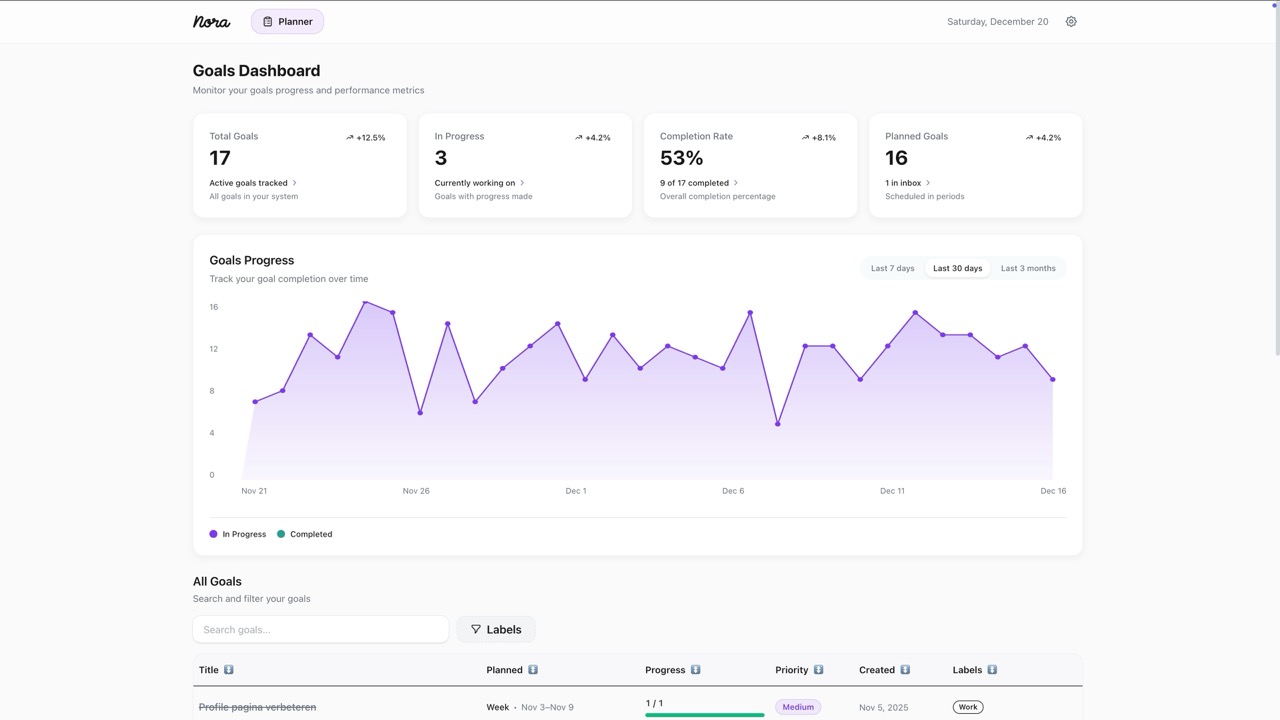Screen dimensions: 1280x720
Task: Select the Last 7 days range
Action: (892, 268)
